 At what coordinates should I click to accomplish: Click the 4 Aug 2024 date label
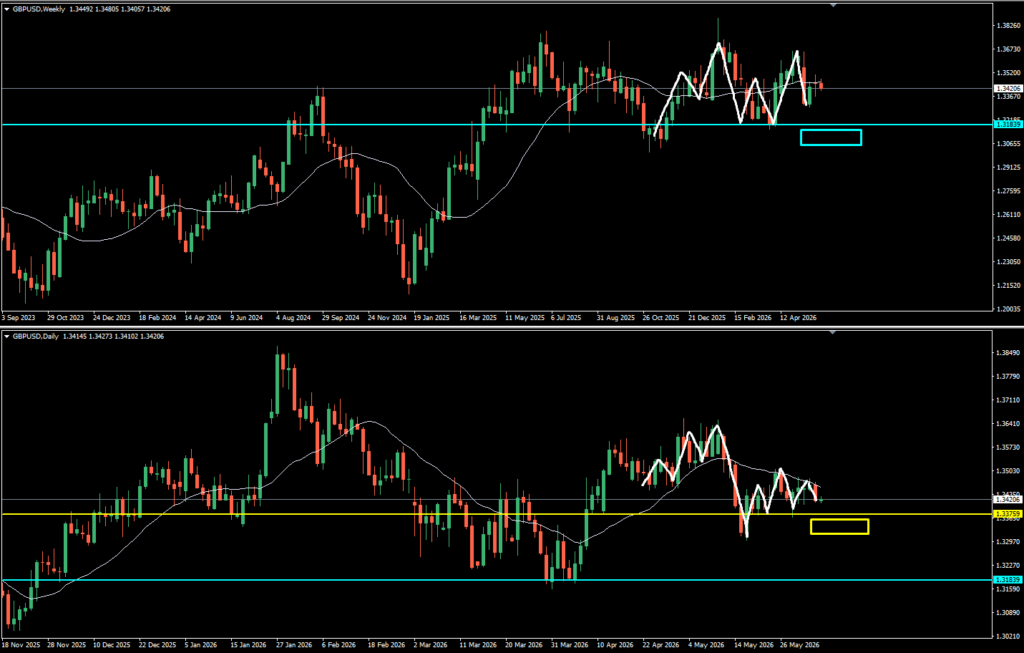[294, 318]
